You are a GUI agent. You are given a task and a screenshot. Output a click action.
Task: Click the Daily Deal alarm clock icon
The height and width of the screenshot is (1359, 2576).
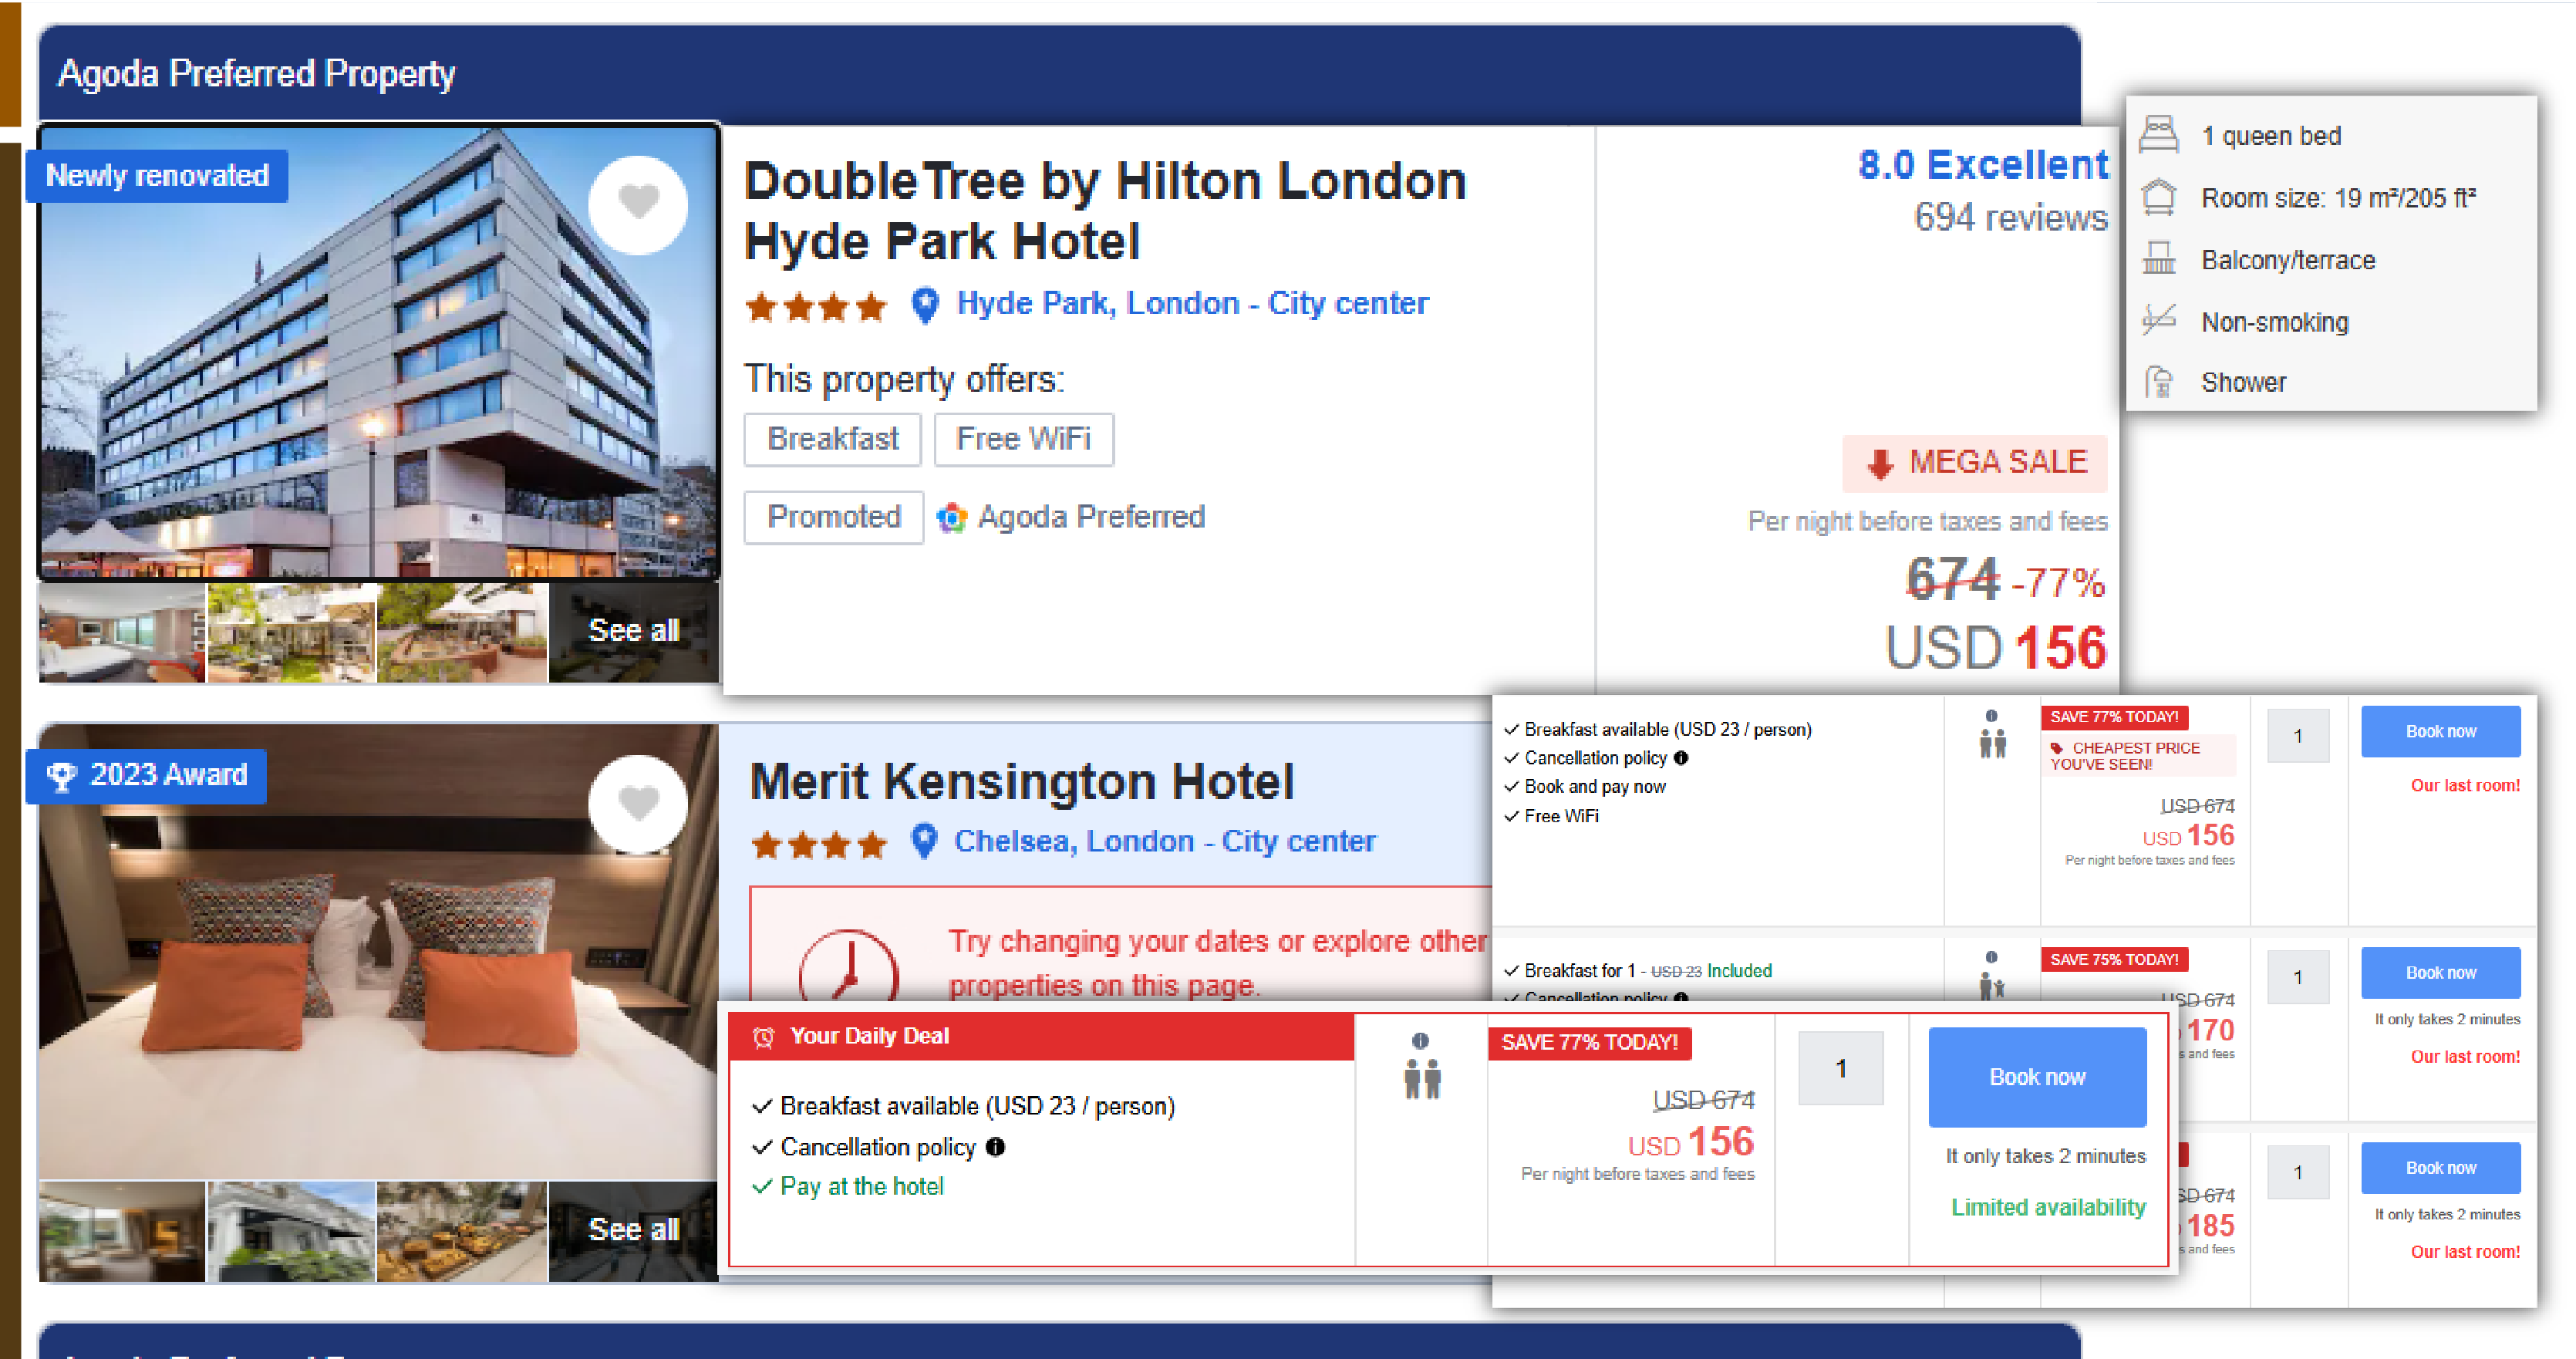763,1037
